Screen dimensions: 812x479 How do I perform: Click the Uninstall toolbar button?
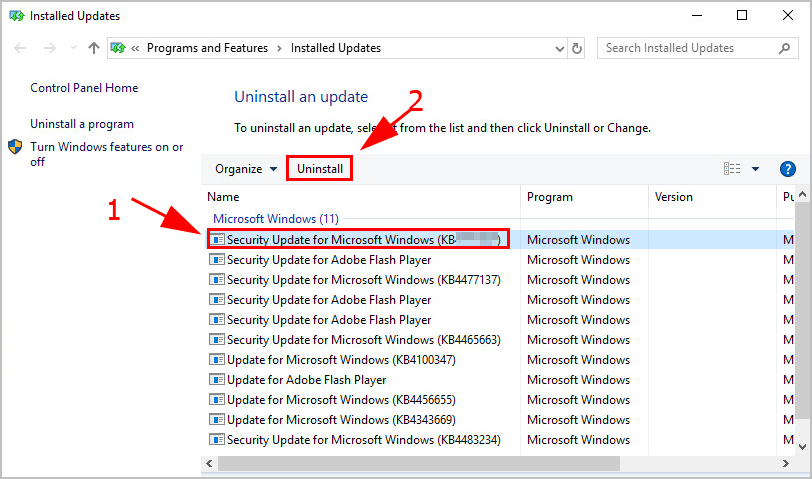320,169
